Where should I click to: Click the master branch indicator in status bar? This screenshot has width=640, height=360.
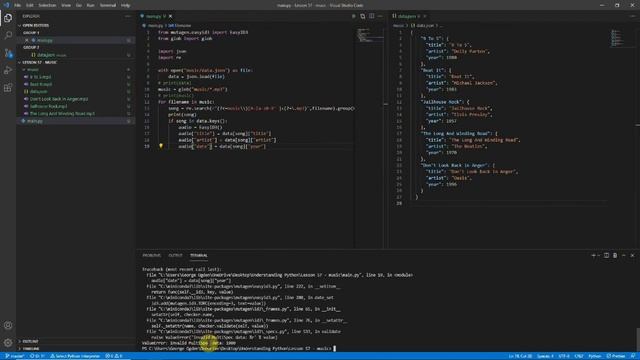coord(14,356)
